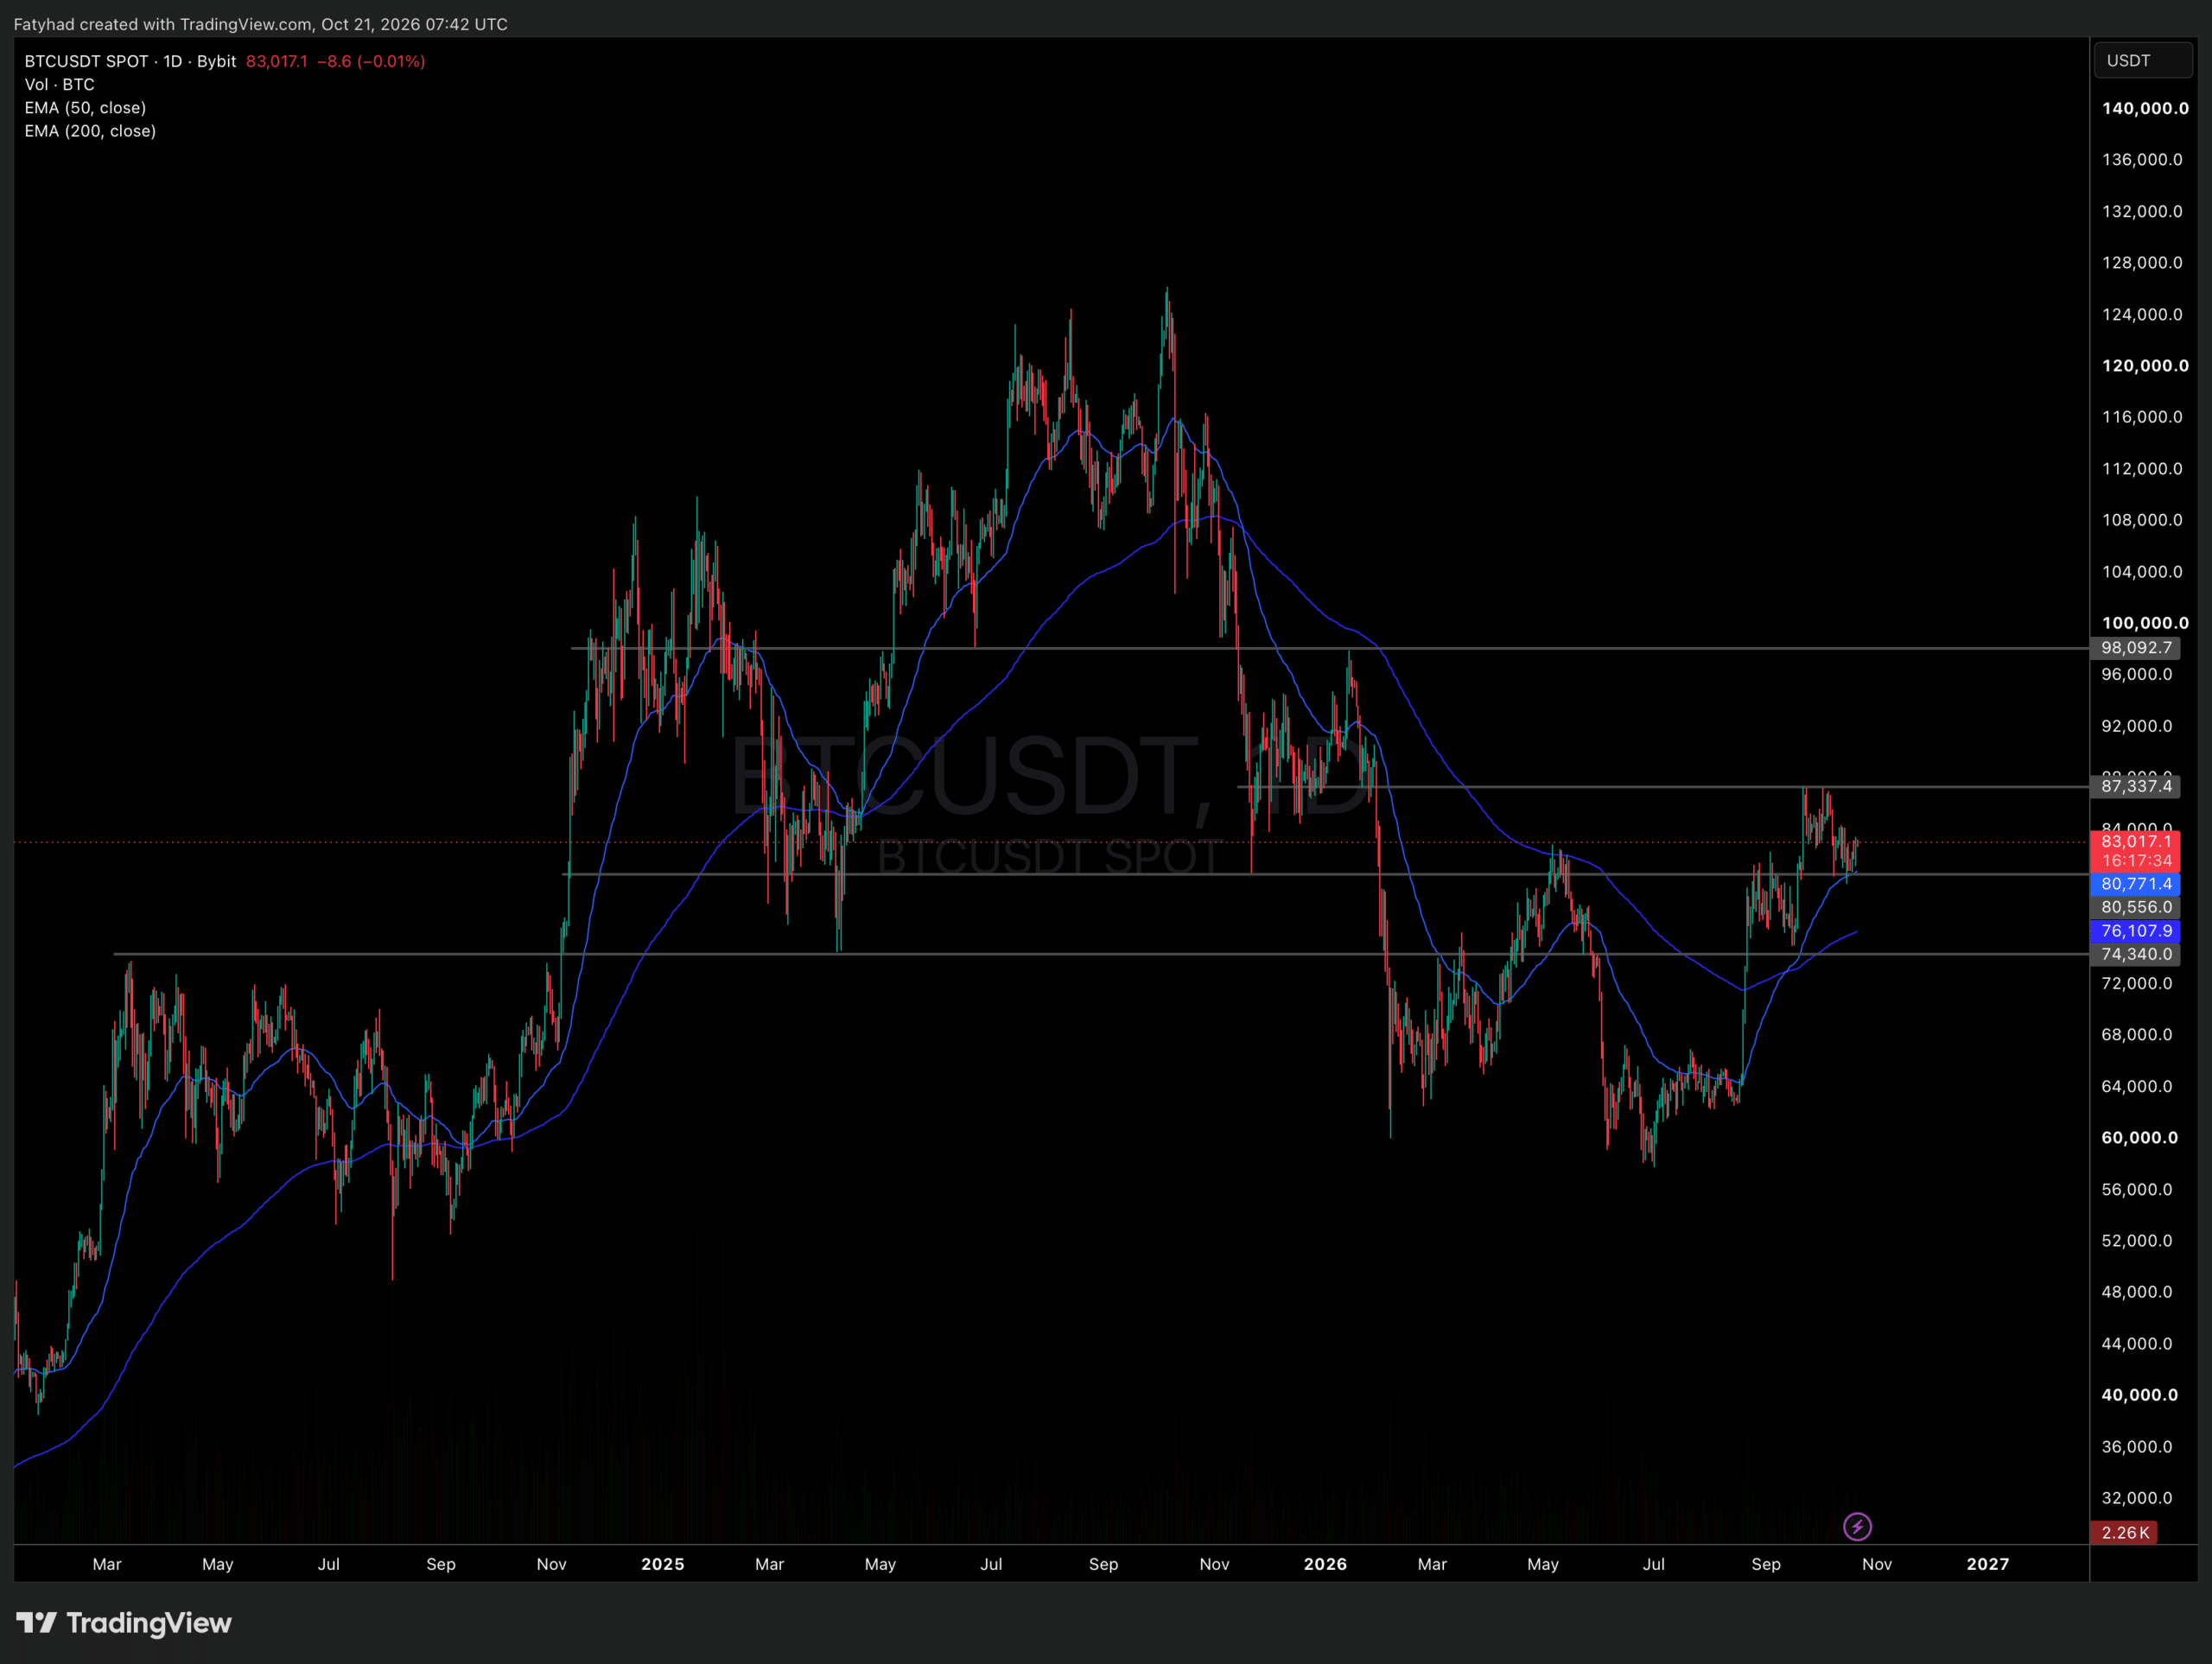Click the 74,340.0 horizontal line price label

(2135, 954)
